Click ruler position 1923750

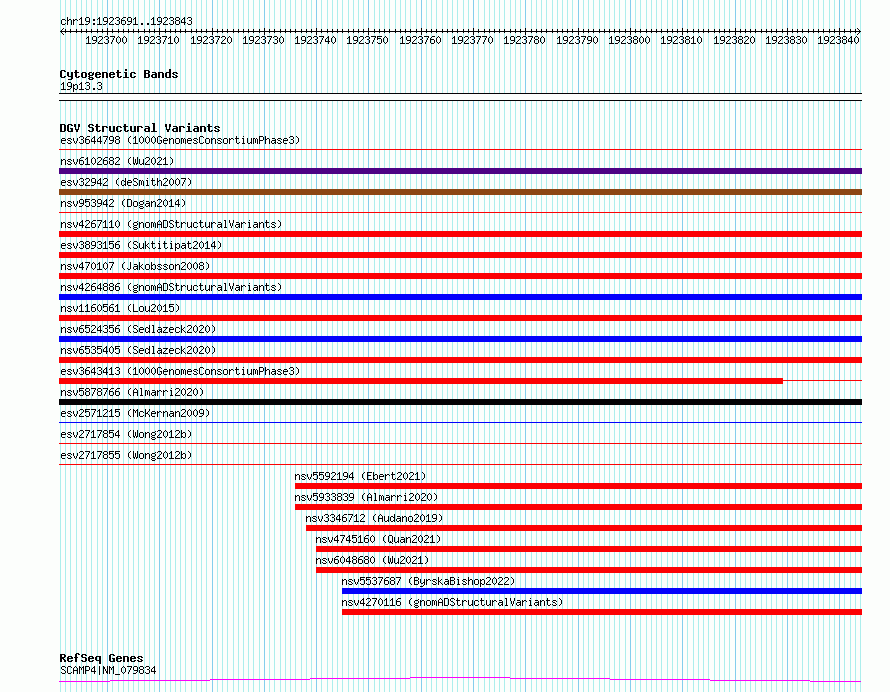coord(367,40)
